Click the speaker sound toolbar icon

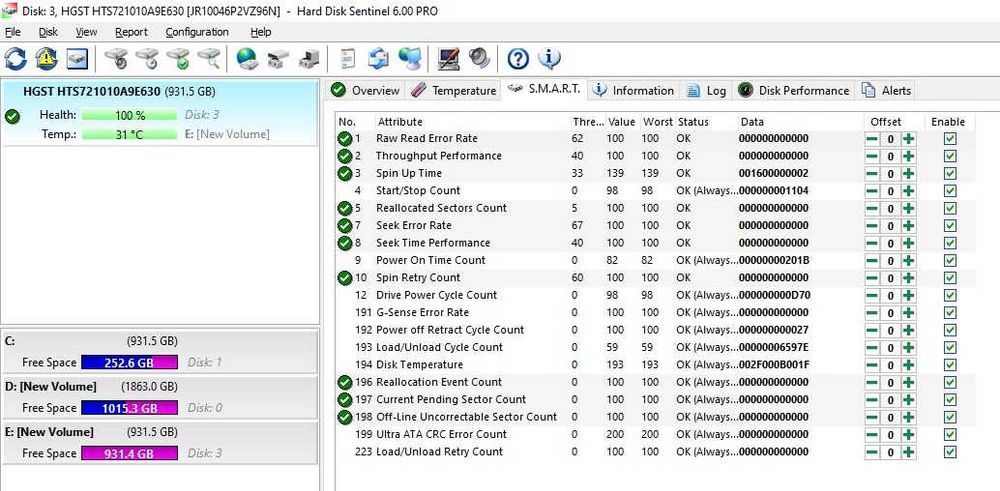point(479,59)
